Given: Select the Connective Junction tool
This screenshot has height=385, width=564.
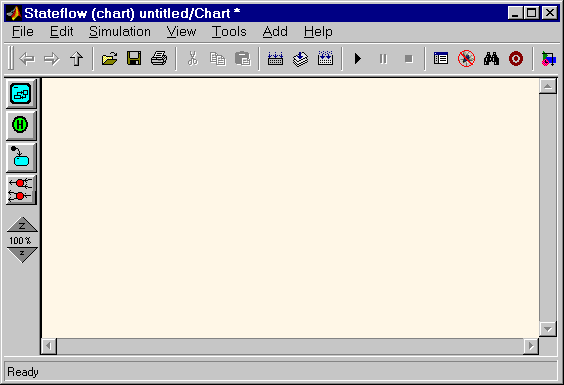Looking at the screenshot, I should click(x=21, y=190).
